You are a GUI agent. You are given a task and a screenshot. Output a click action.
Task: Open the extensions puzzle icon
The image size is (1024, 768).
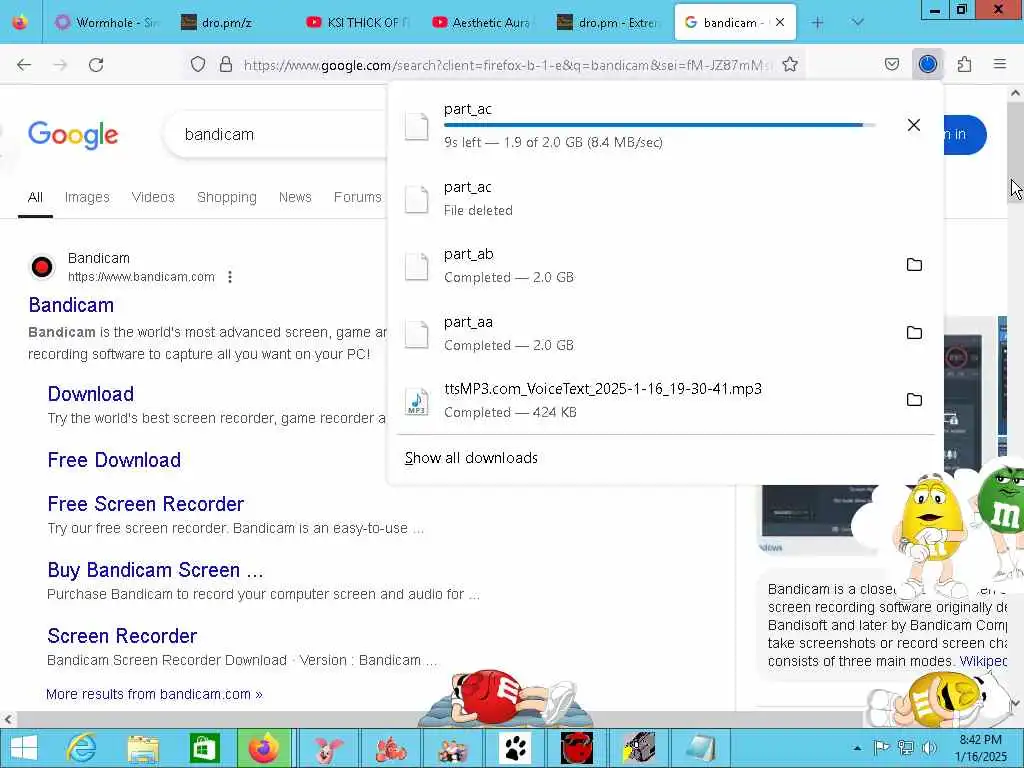(x=964, y=65)
